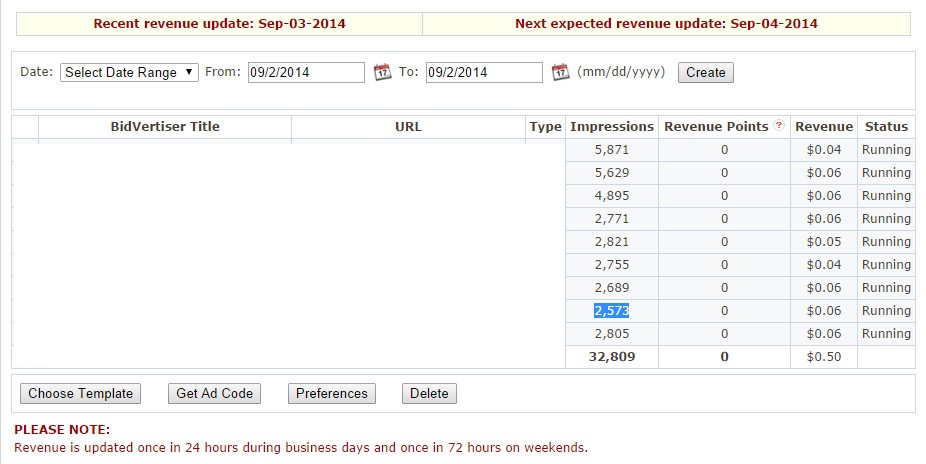Click the Type column header
Viewport: 926px width, 464px height.
[545, 126]
